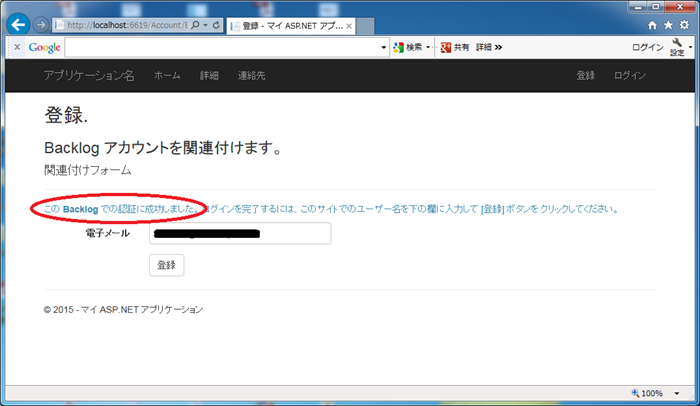The height and width of the screenshot is (406, 700).
Task: Click the Backlog アカウントを関連付けます heading
Action: (163, 147)
